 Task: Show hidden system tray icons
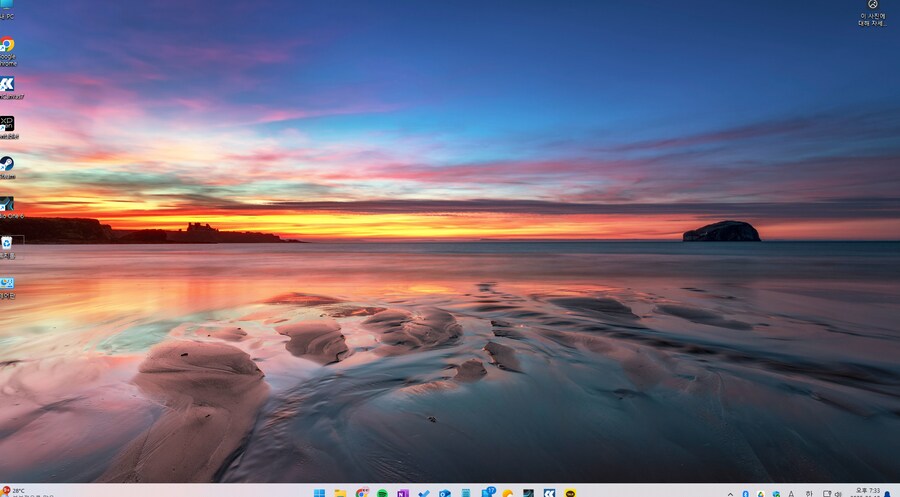(x=730, y=494)
